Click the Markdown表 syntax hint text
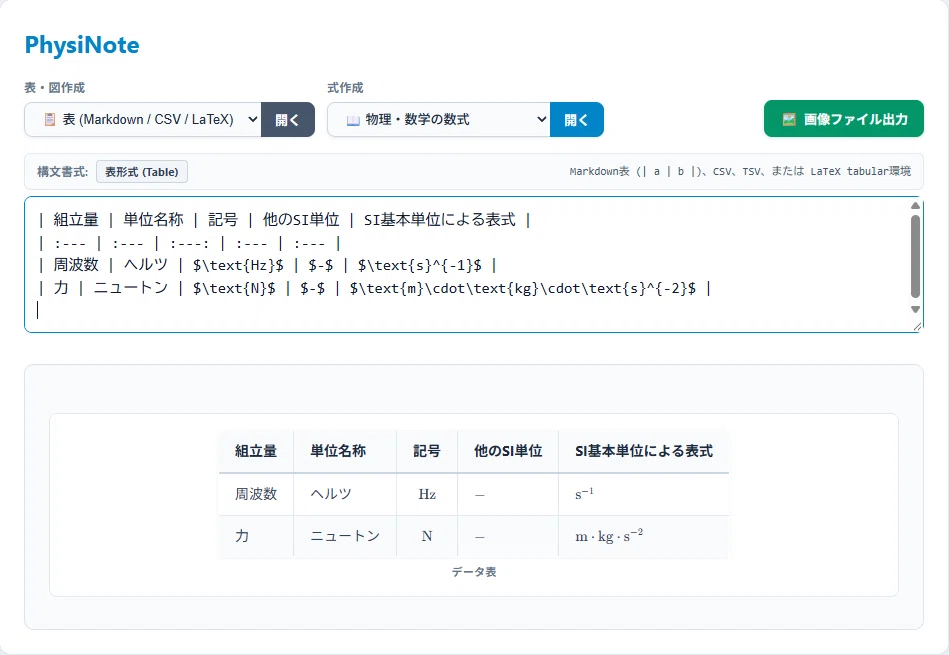 coord(740,171)
